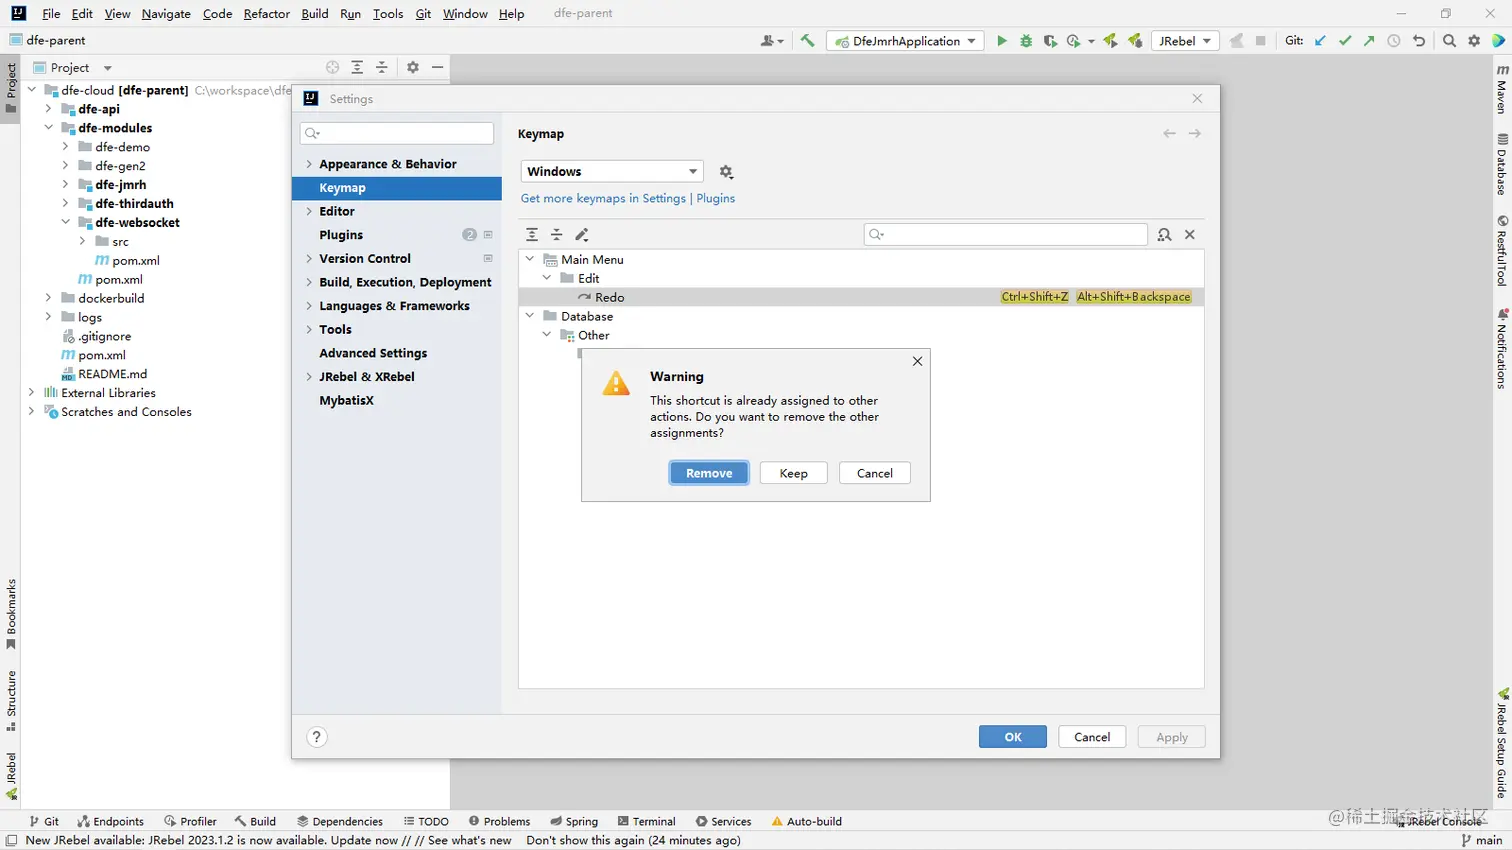The height and width of the screenshot is (850, 1512).
Task: Open the Refactor menu
Action: pyautogui.click(x=266, y=14)
